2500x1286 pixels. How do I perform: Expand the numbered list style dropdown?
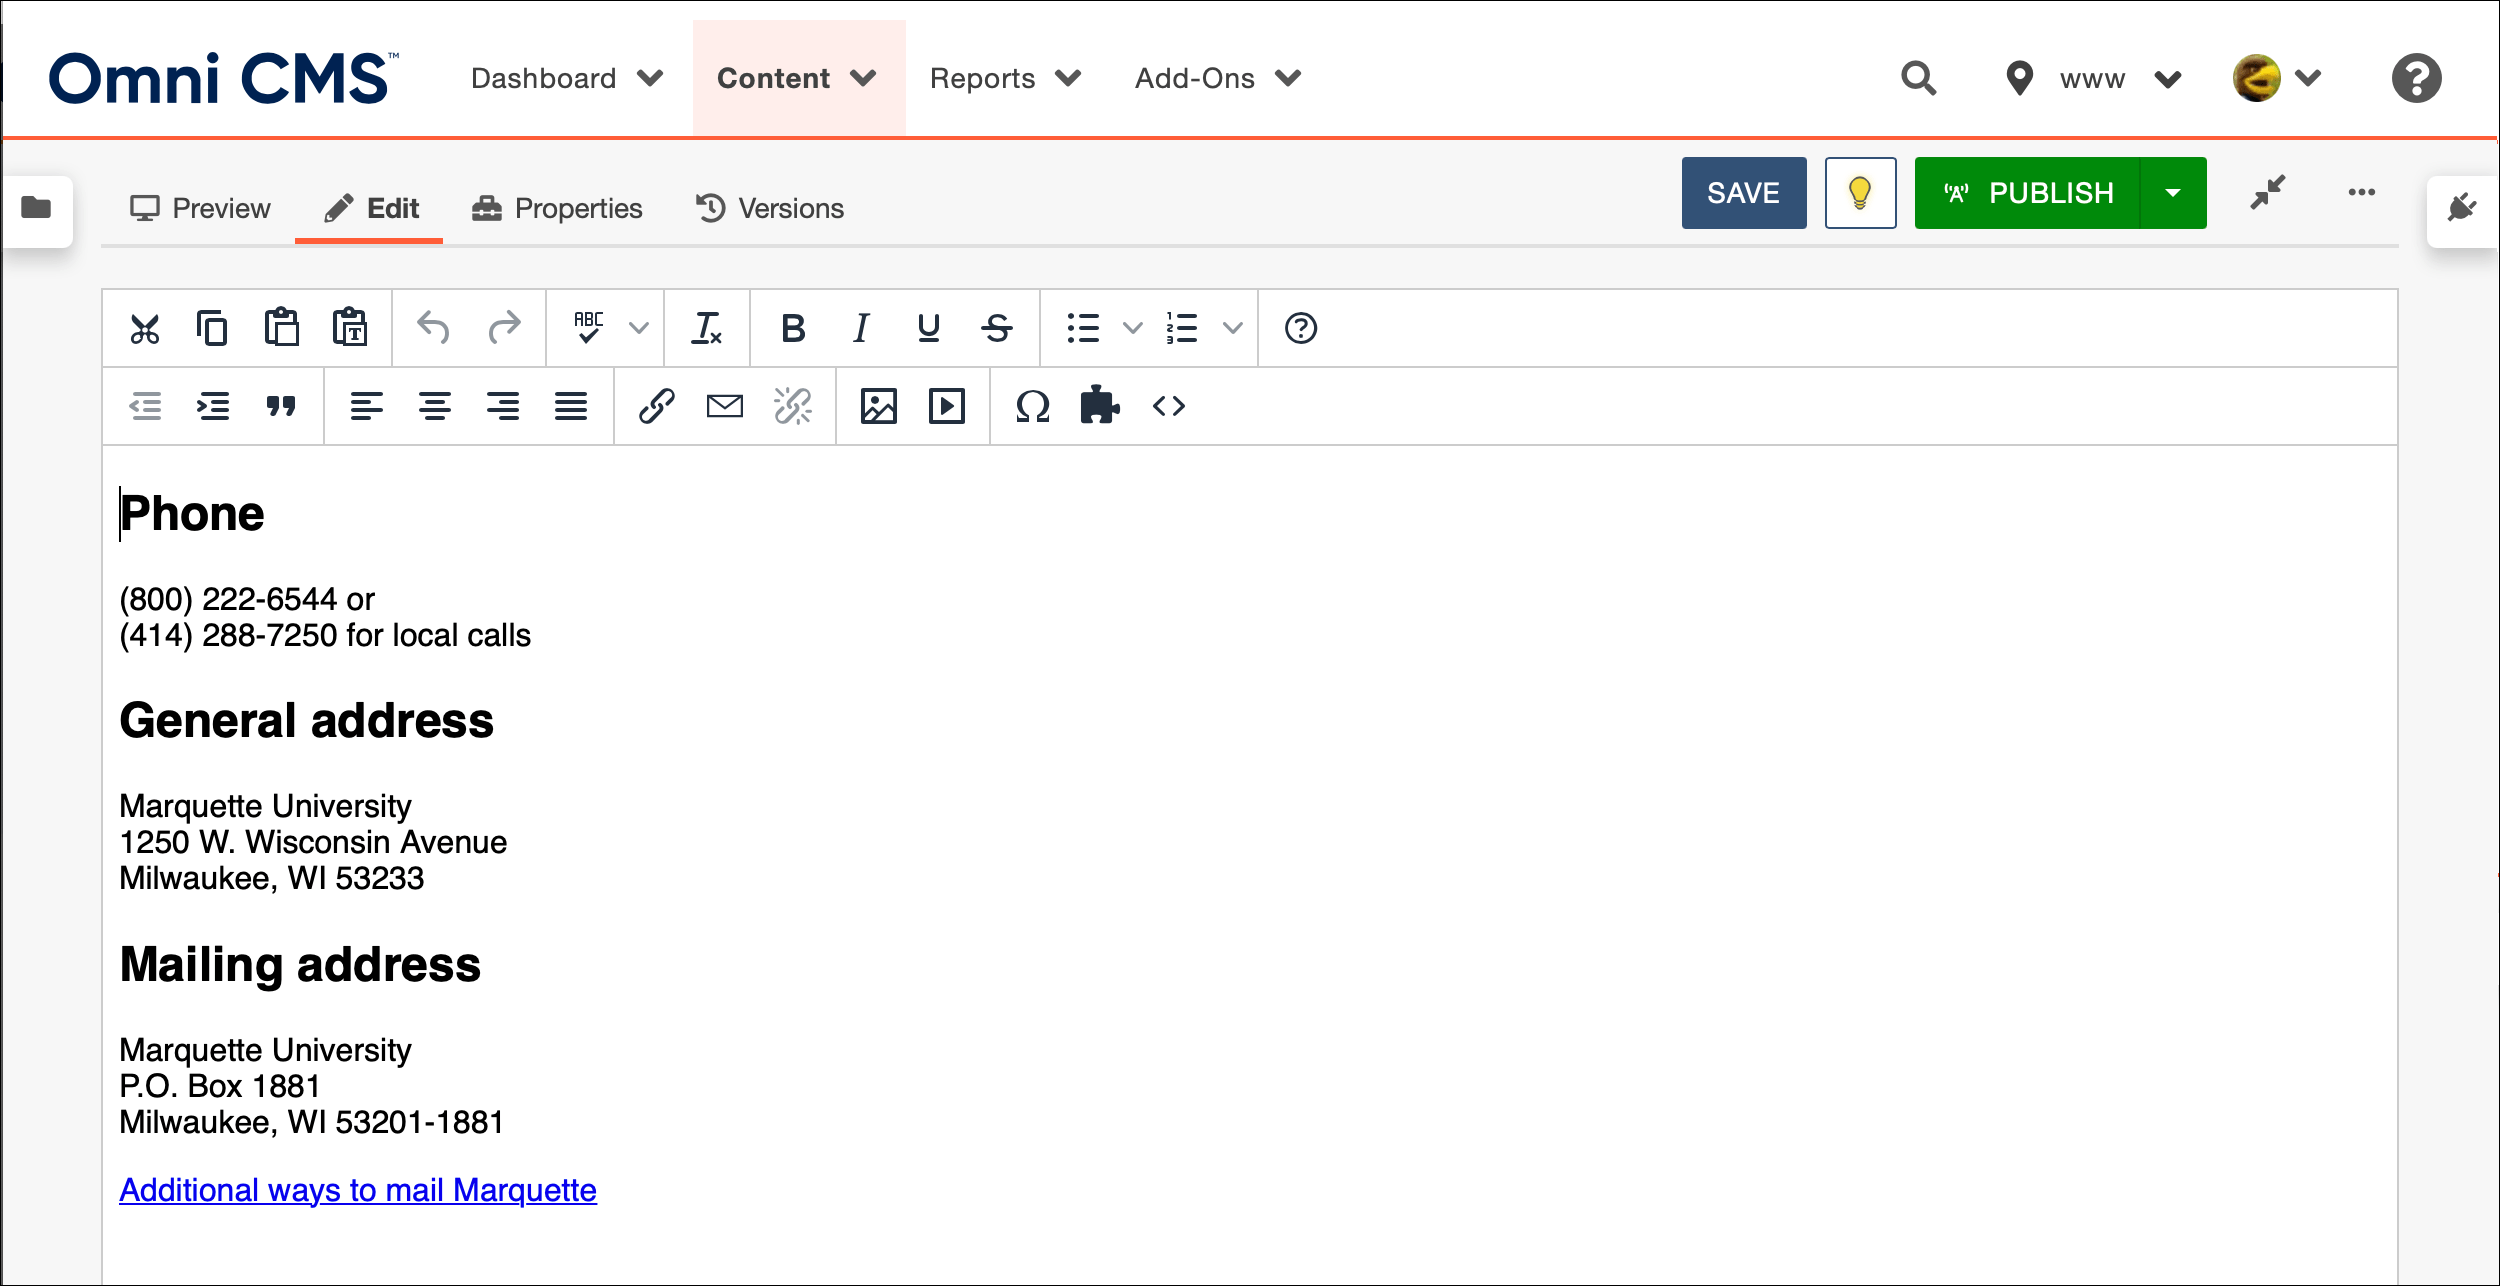coord(1233,328)
